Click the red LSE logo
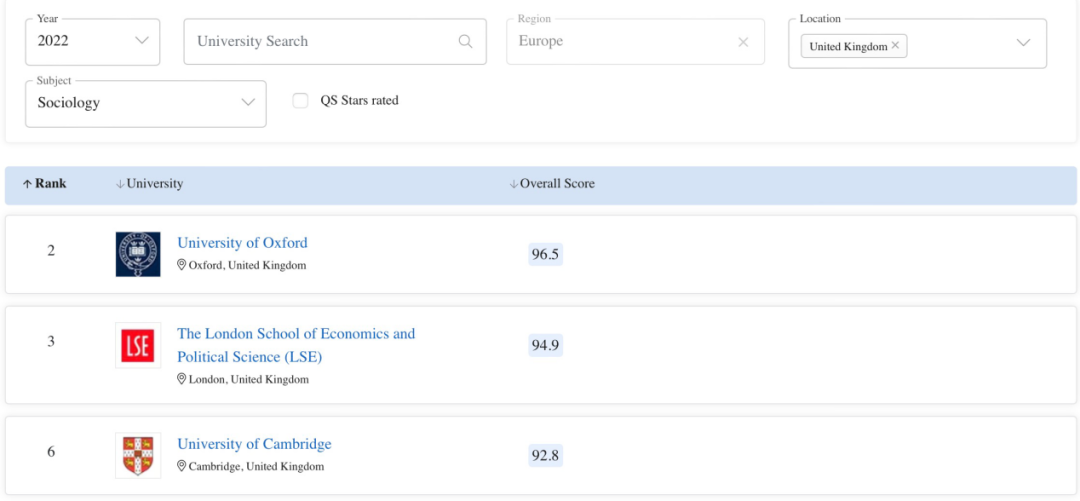The height and width of the screenshot is (501, 1080). tap(138, 345)
